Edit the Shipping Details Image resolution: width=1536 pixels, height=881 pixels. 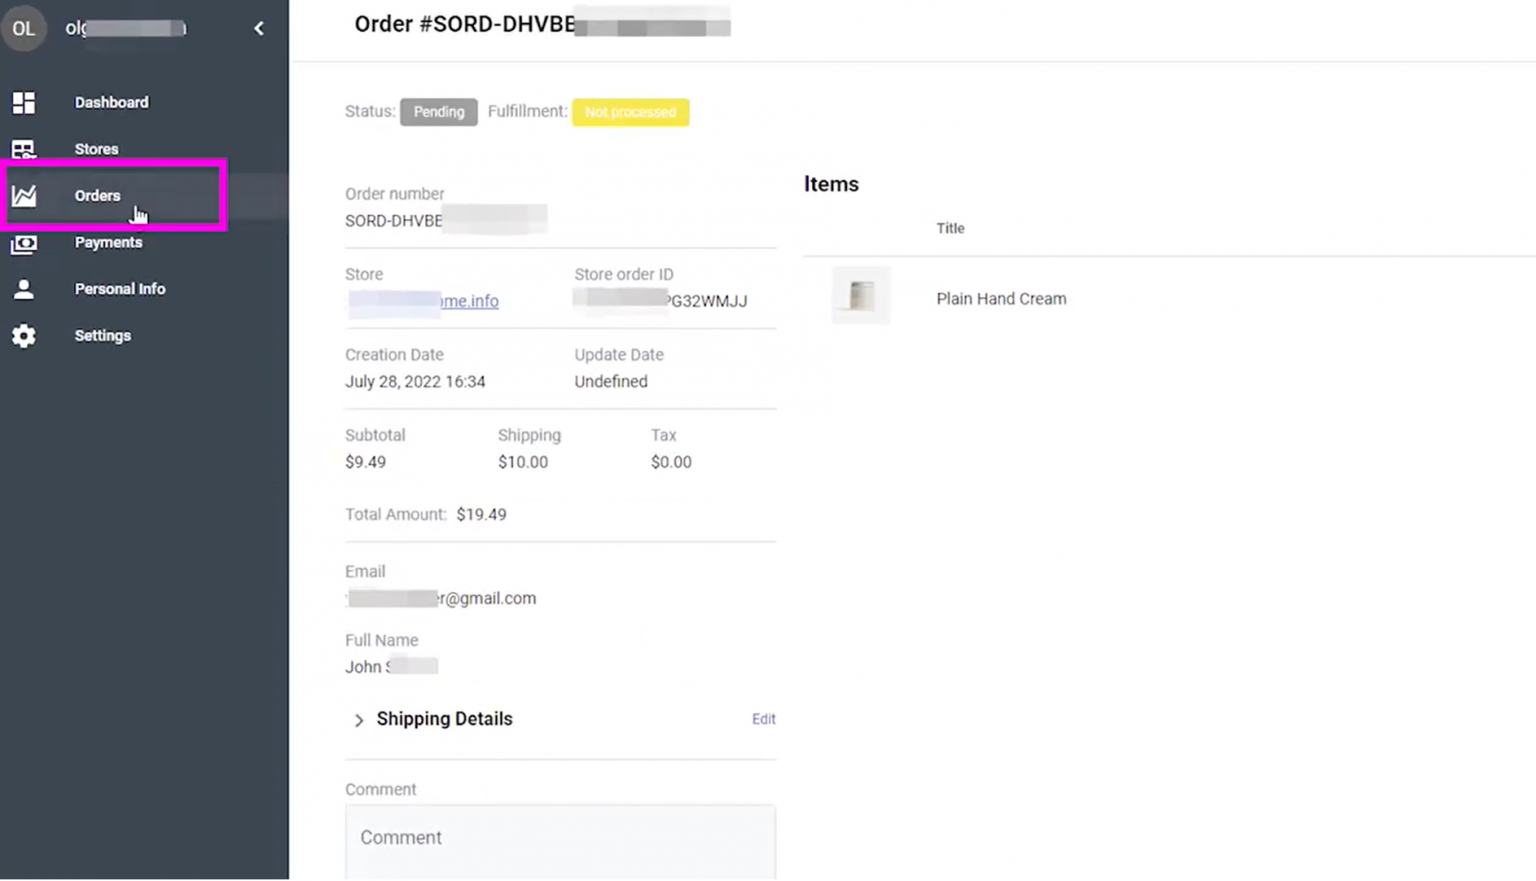click(763, 719)
